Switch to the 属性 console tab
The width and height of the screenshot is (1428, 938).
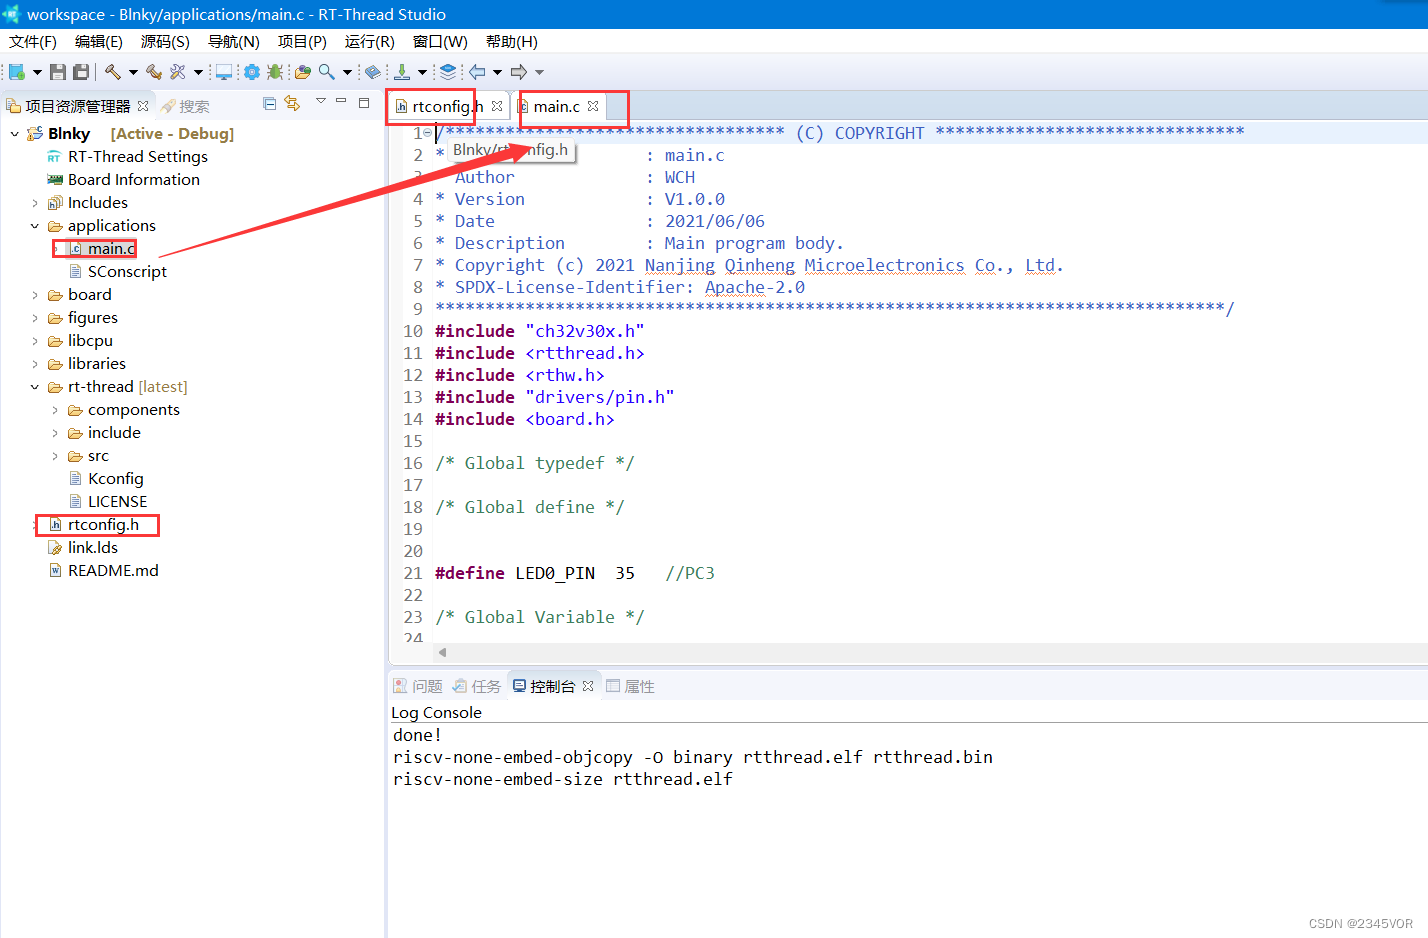[638, 685]
